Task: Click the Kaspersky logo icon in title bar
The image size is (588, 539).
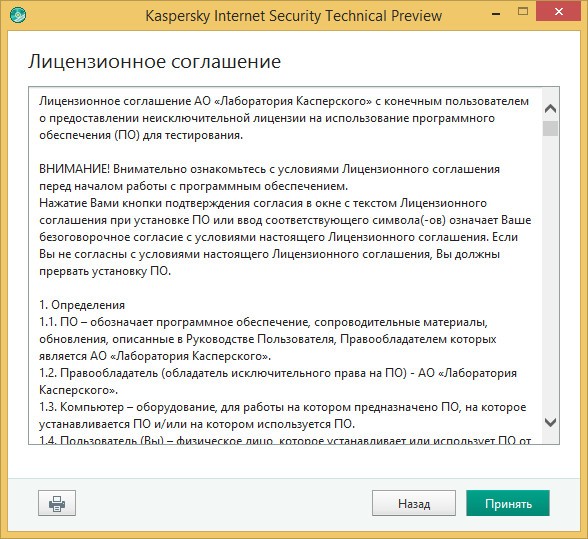Action: [x=17, y=15]
